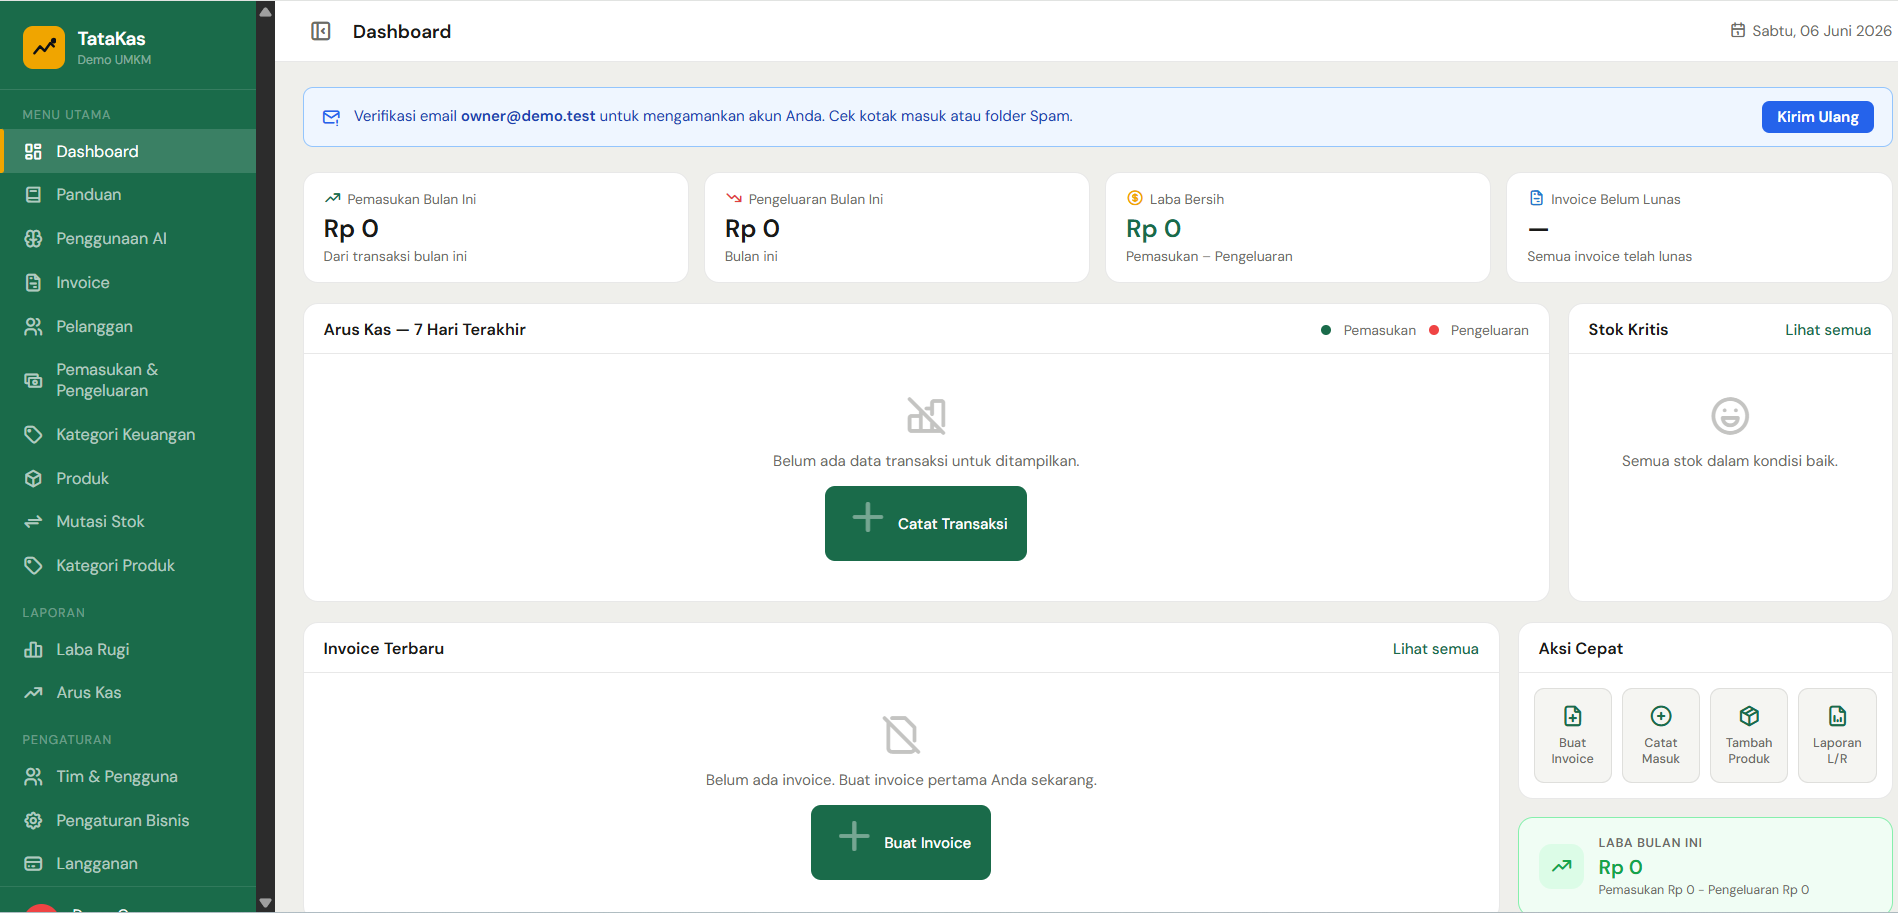Click the Pemasukan Bulan Ini card
The image size is (1898, 913).
pyautogui.click(x=496, y=227)
